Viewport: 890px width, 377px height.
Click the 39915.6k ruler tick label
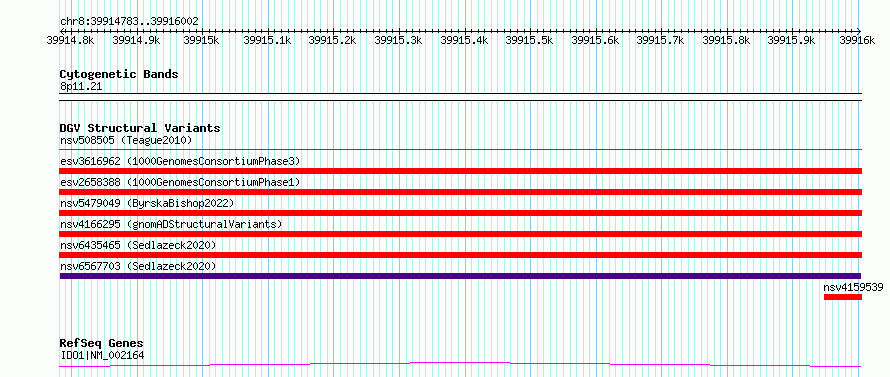click(595, 40)
